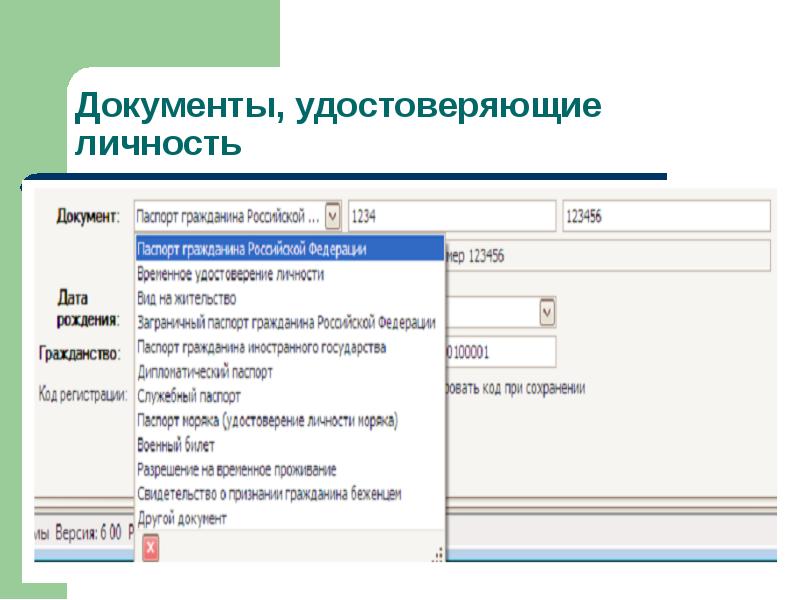Select Вид на жительство entry
This screenshot has height=600, width=800.
[186, 298]
